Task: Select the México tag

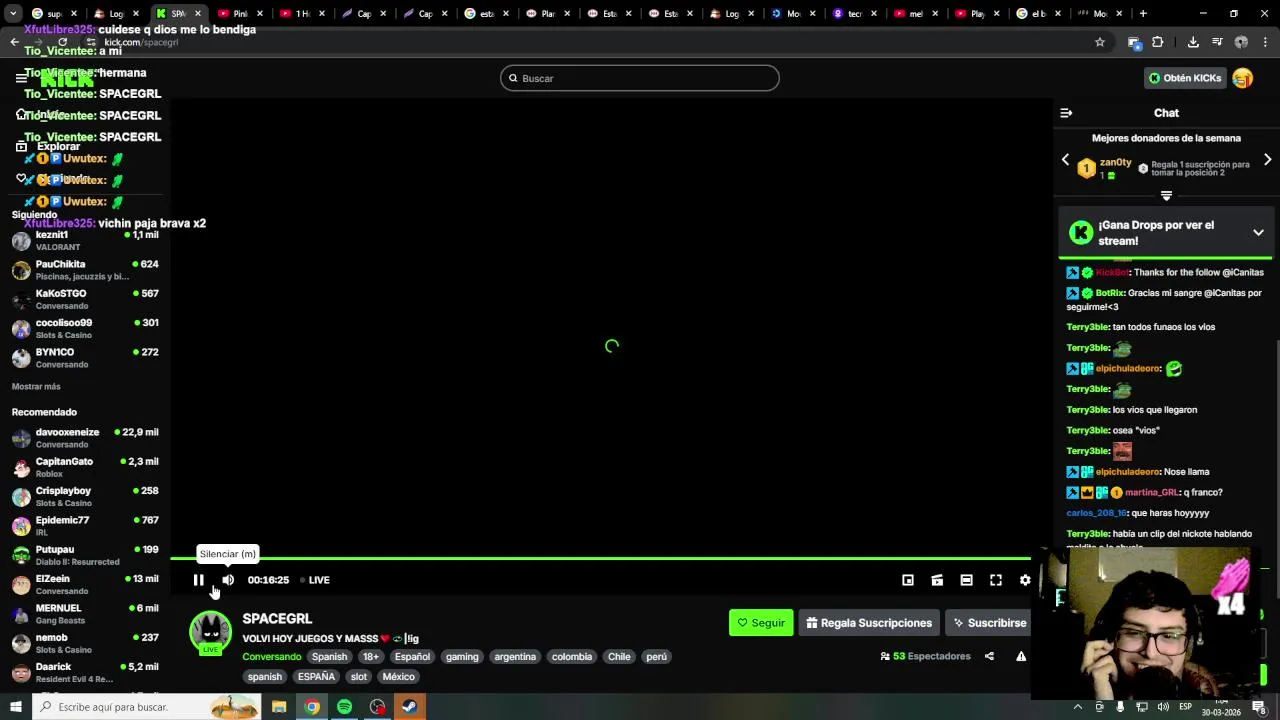Action: click(x=398, y=677)
